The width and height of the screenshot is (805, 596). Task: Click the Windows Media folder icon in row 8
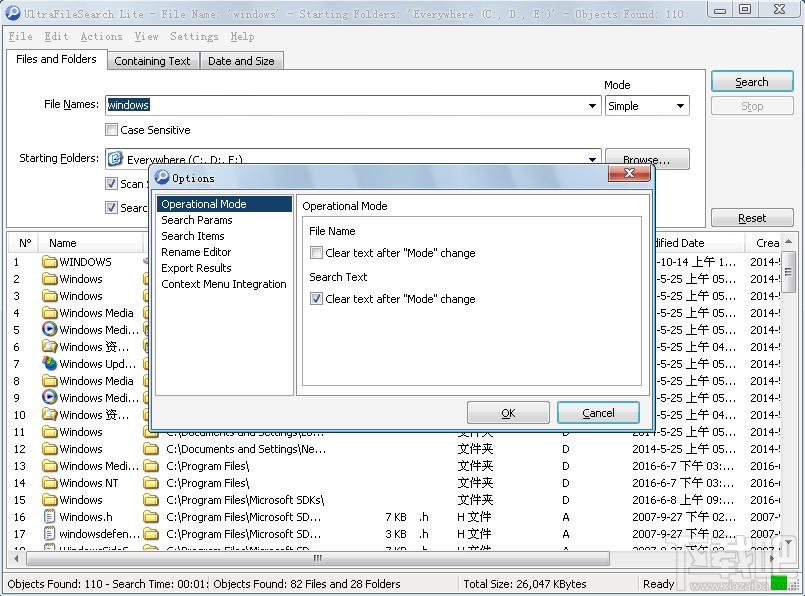pyautogui.click(x=50, y=380)
